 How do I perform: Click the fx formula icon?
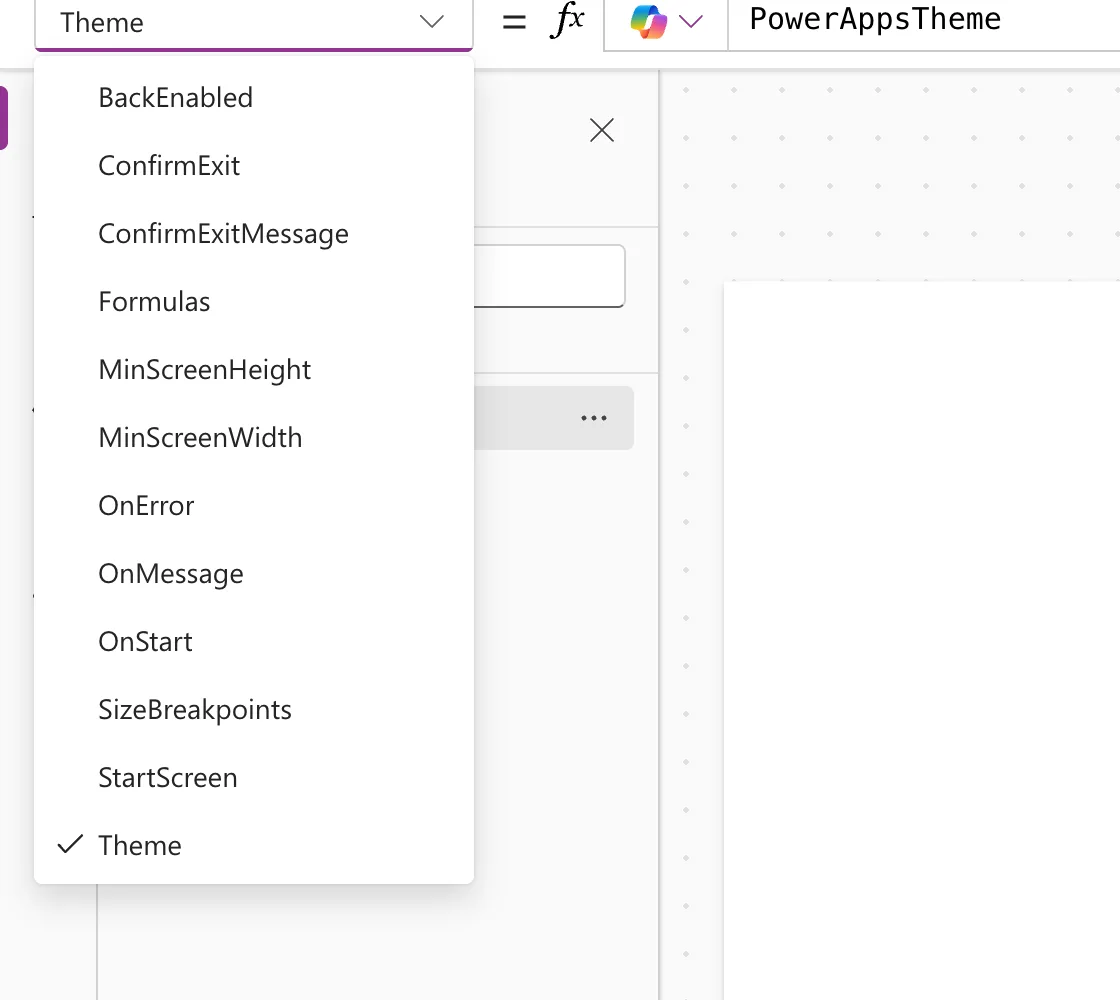pyautogui.click(x=567, y=20)
